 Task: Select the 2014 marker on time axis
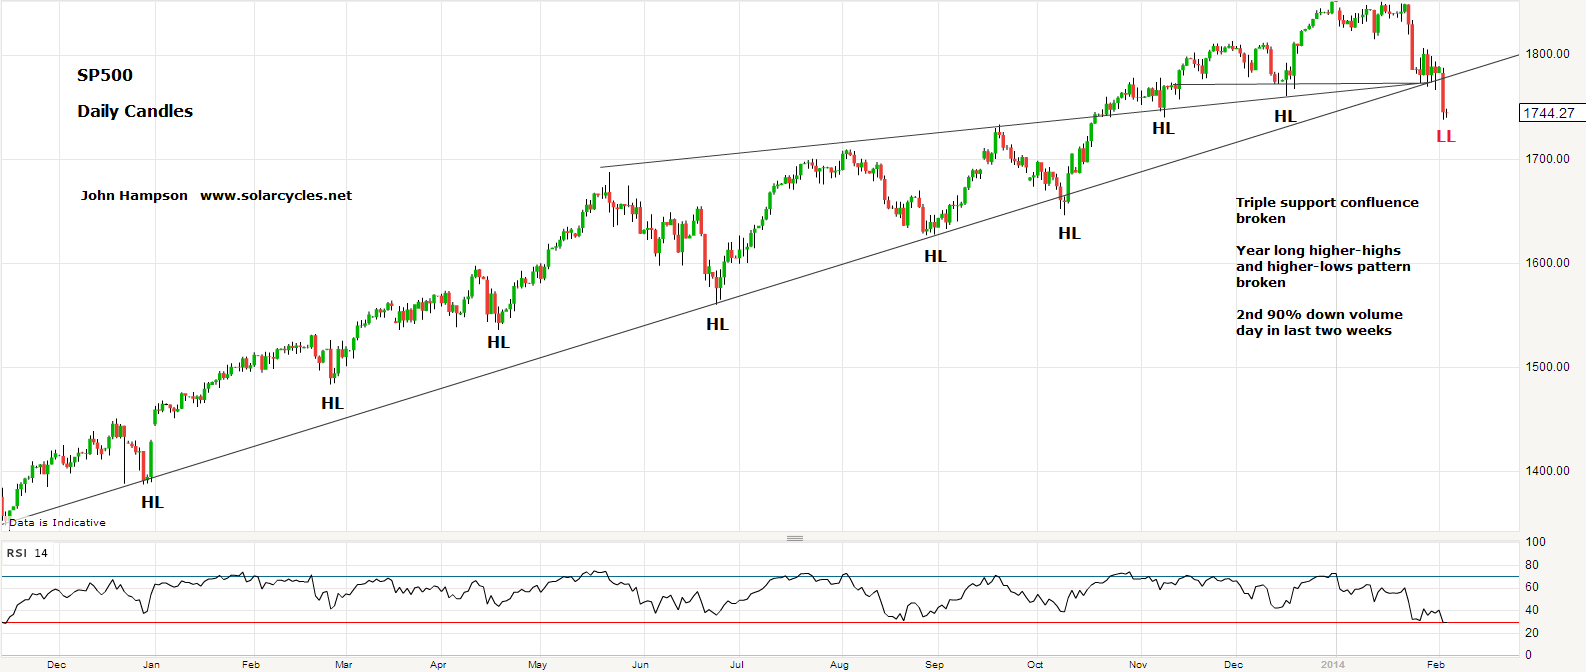click(1333, 664)
